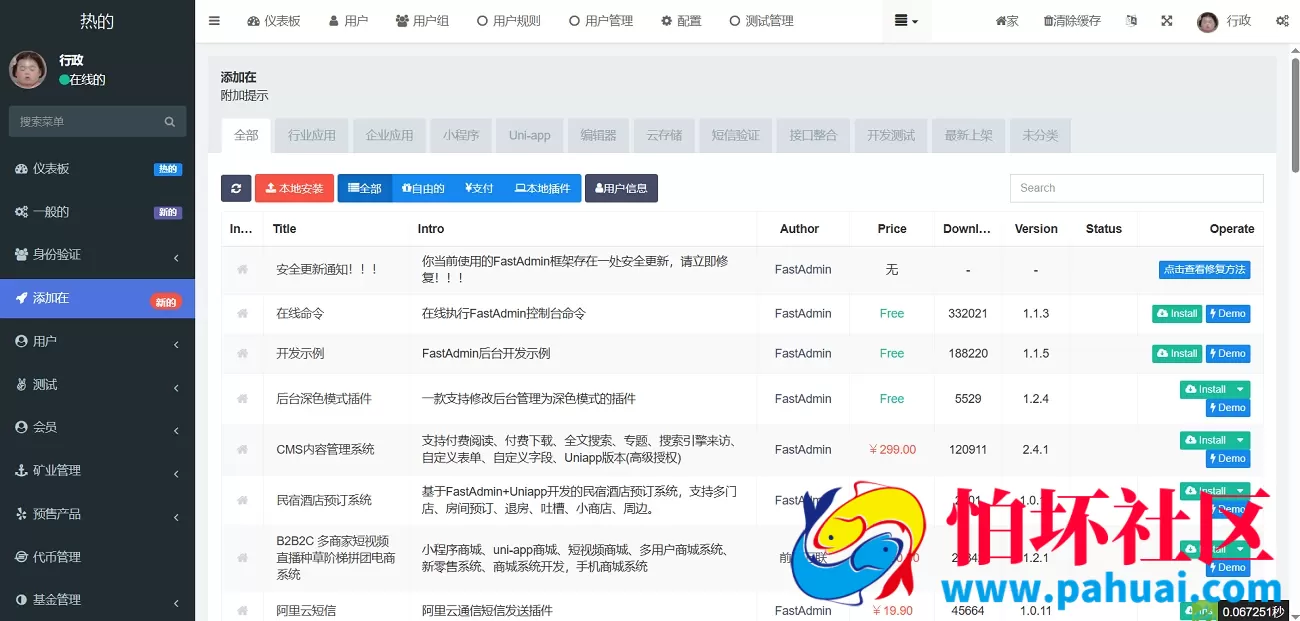The image size is (1300, 621).
Task: Open Install dropdown arrow for CMS内容管理系统
Action: pyautogui.click(x=1240, y=440)
